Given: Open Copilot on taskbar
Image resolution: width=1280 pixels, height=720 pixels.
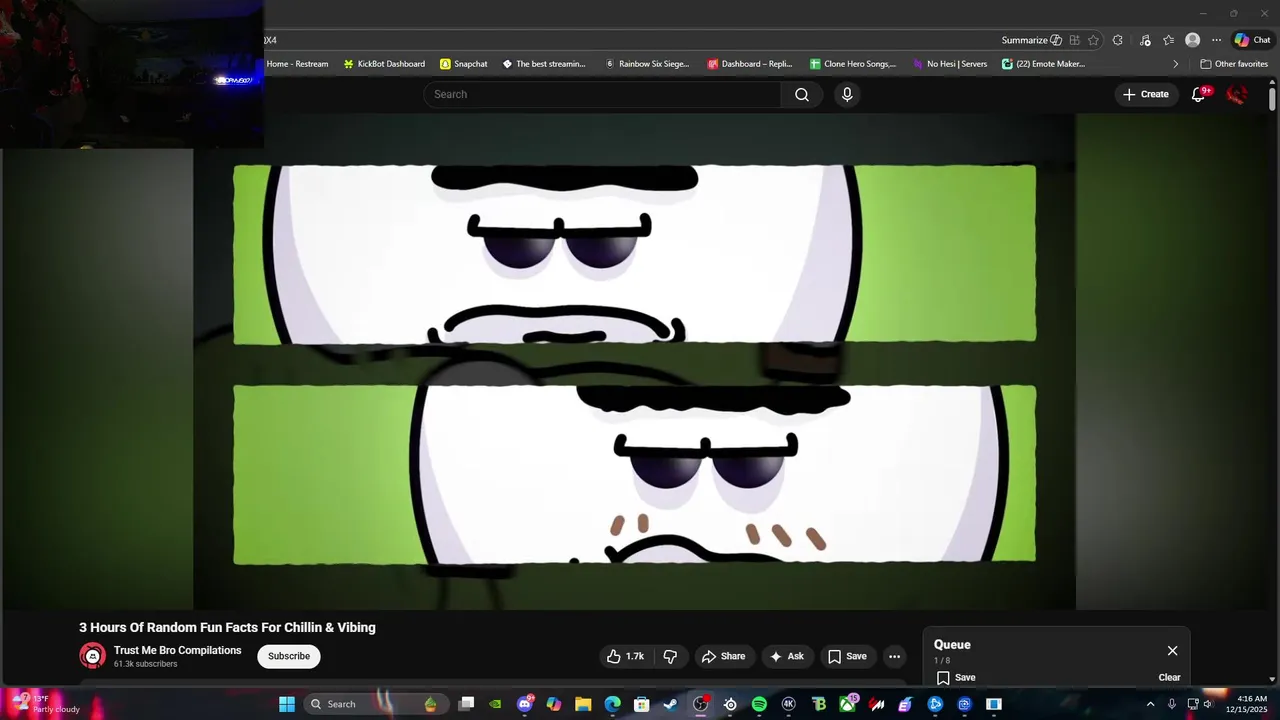Looking at the screenshot, I should point(554,704).
